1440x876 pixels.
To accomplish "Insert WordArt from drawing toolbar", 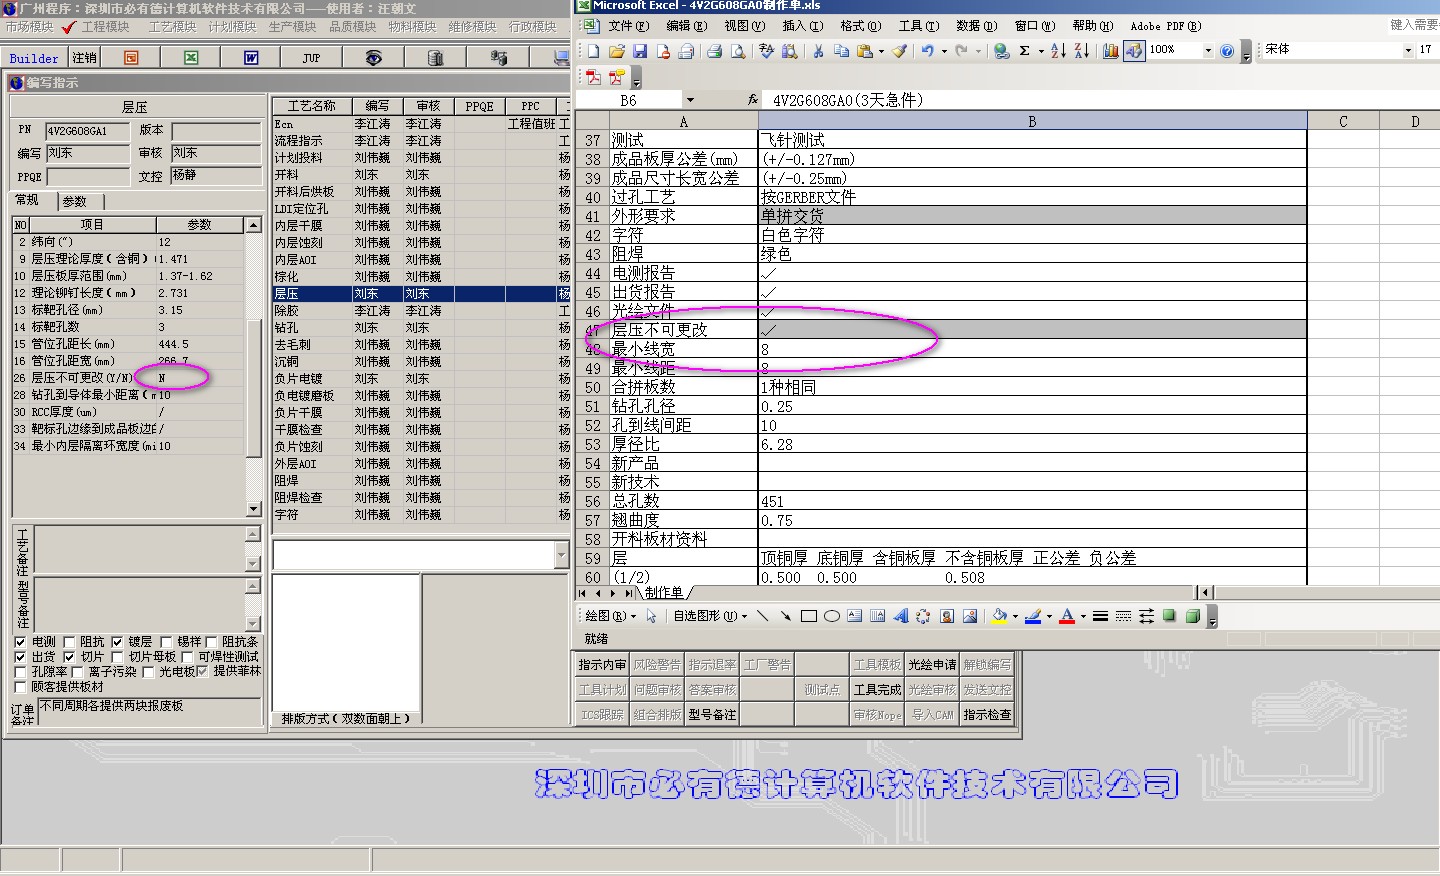I will pyautogui.click(x=901, y=616).
